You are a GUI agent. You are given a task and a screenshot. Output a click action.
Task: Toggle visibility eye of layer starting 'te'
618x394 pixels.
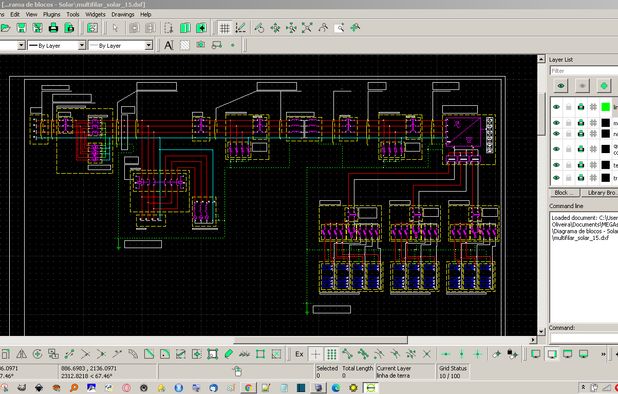[x=557, y=165]
